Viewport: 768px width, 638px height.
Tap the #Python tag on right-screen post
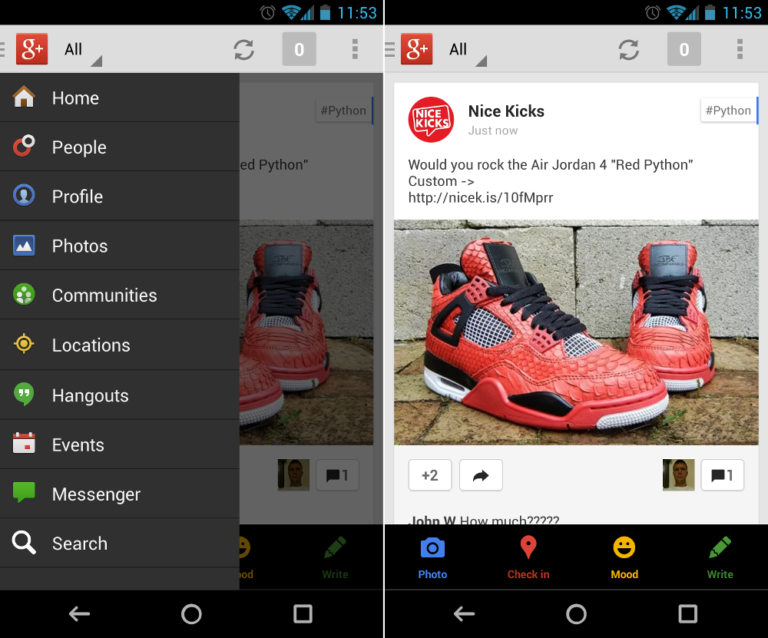[728, 111]
